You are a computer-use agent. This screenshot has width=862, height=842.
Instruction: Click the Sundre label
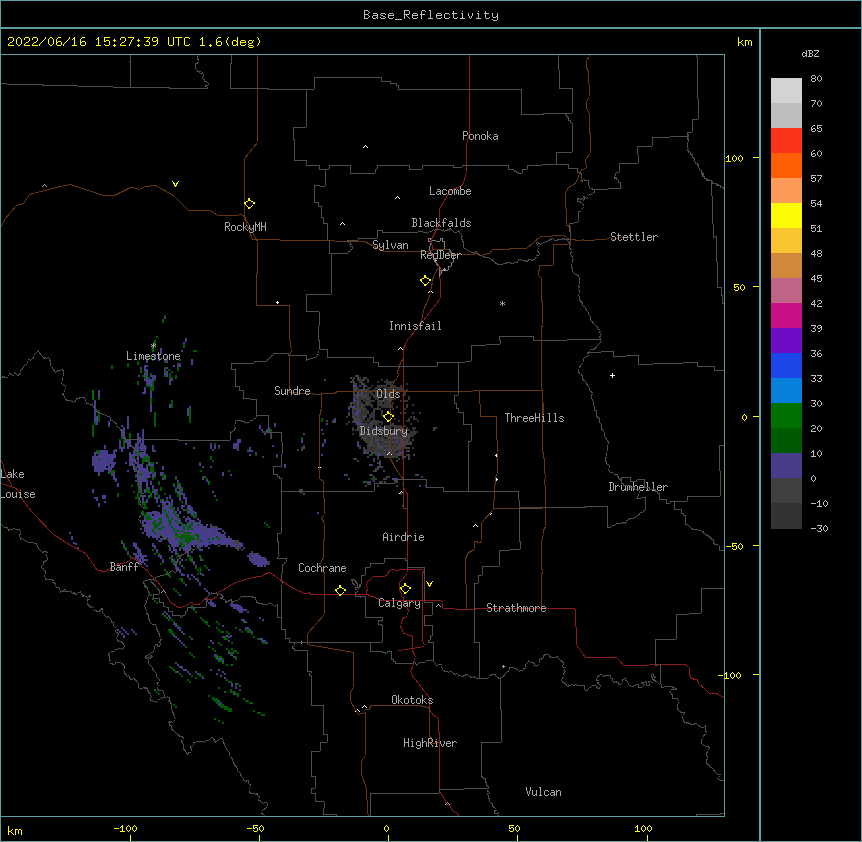click(x=292, y=391)
